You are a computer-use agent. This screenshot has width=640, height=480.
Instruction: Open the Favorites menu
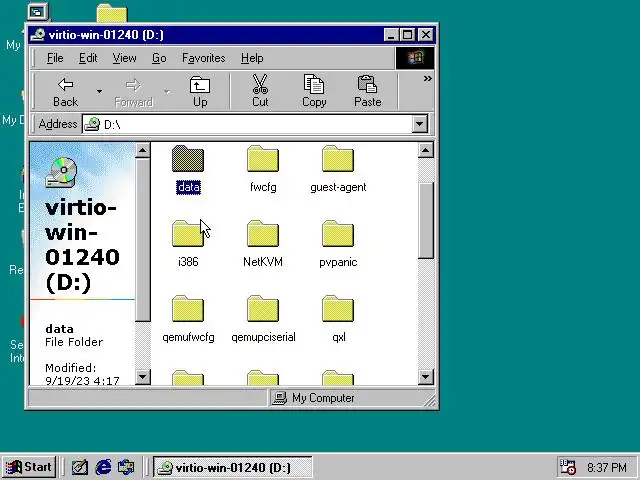pos(203,58)
